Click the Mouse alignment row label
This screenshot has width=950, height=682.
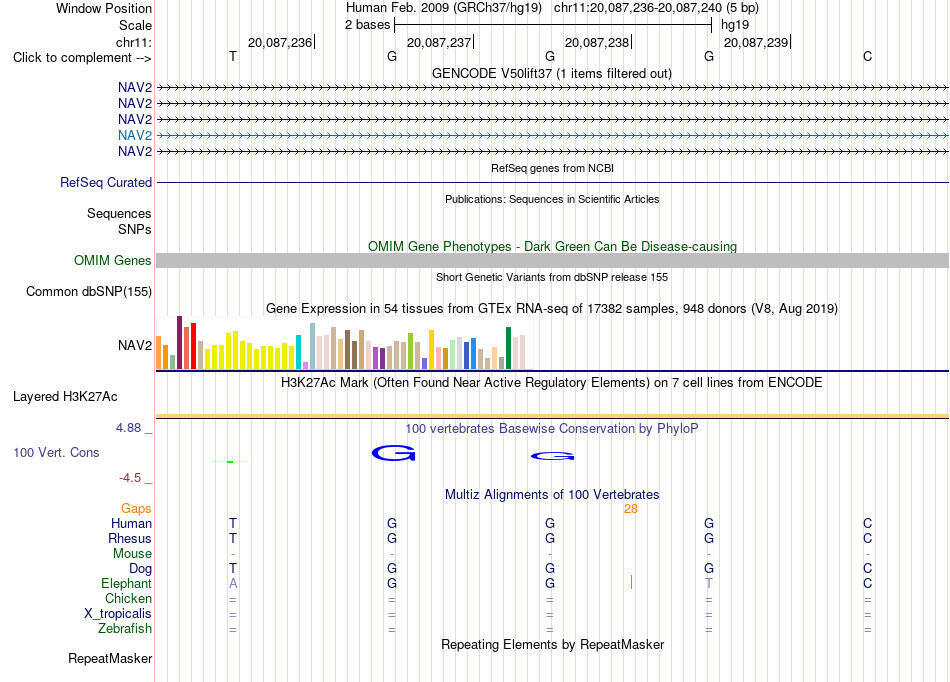[x=132, y=554]
